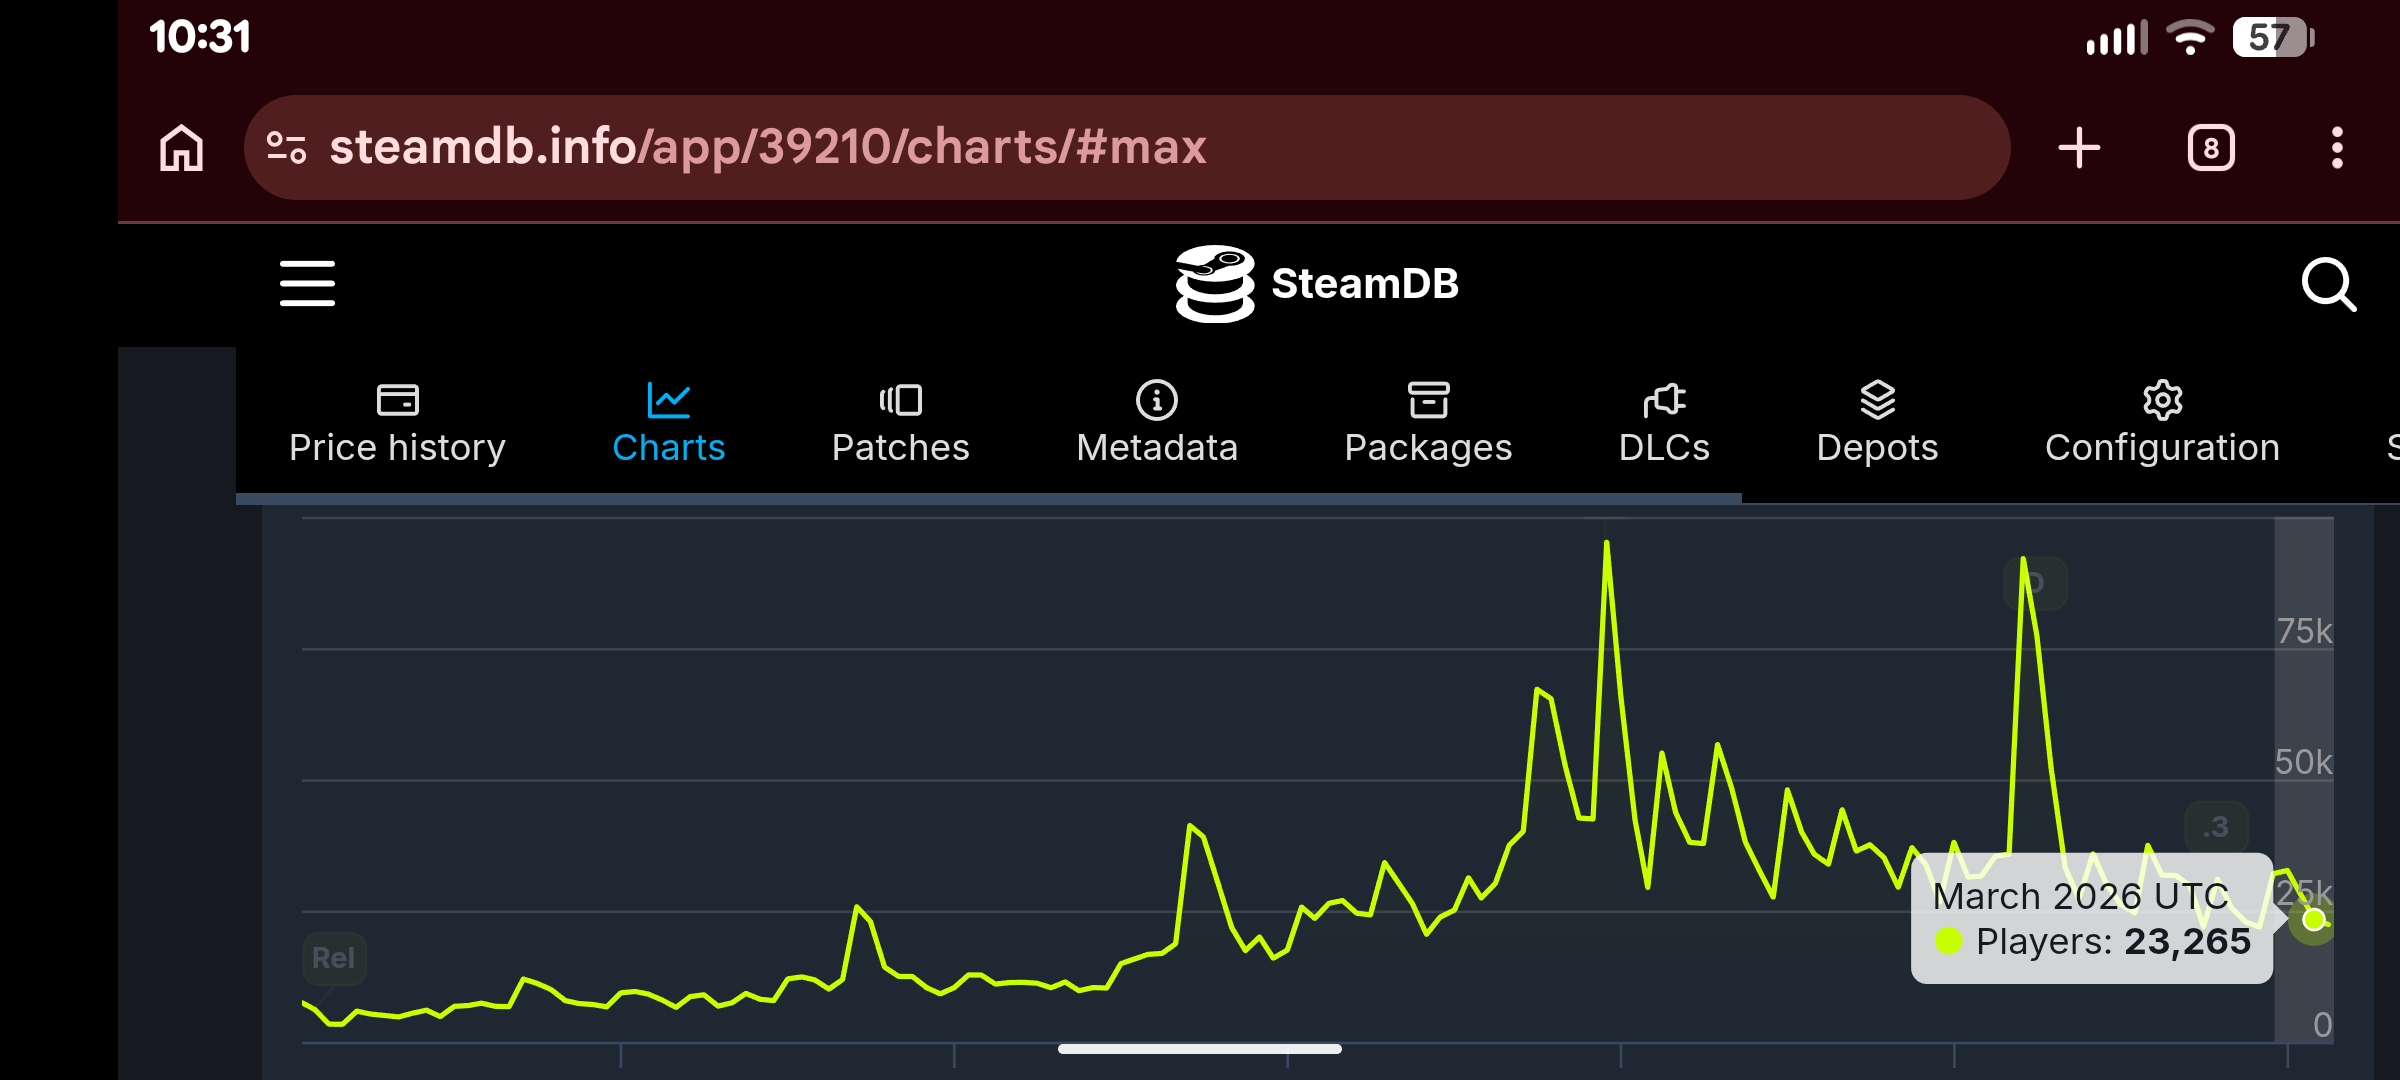Go to the Packages tab
Viewport: 2400px width, 1080px height.
click(1428, 424)
